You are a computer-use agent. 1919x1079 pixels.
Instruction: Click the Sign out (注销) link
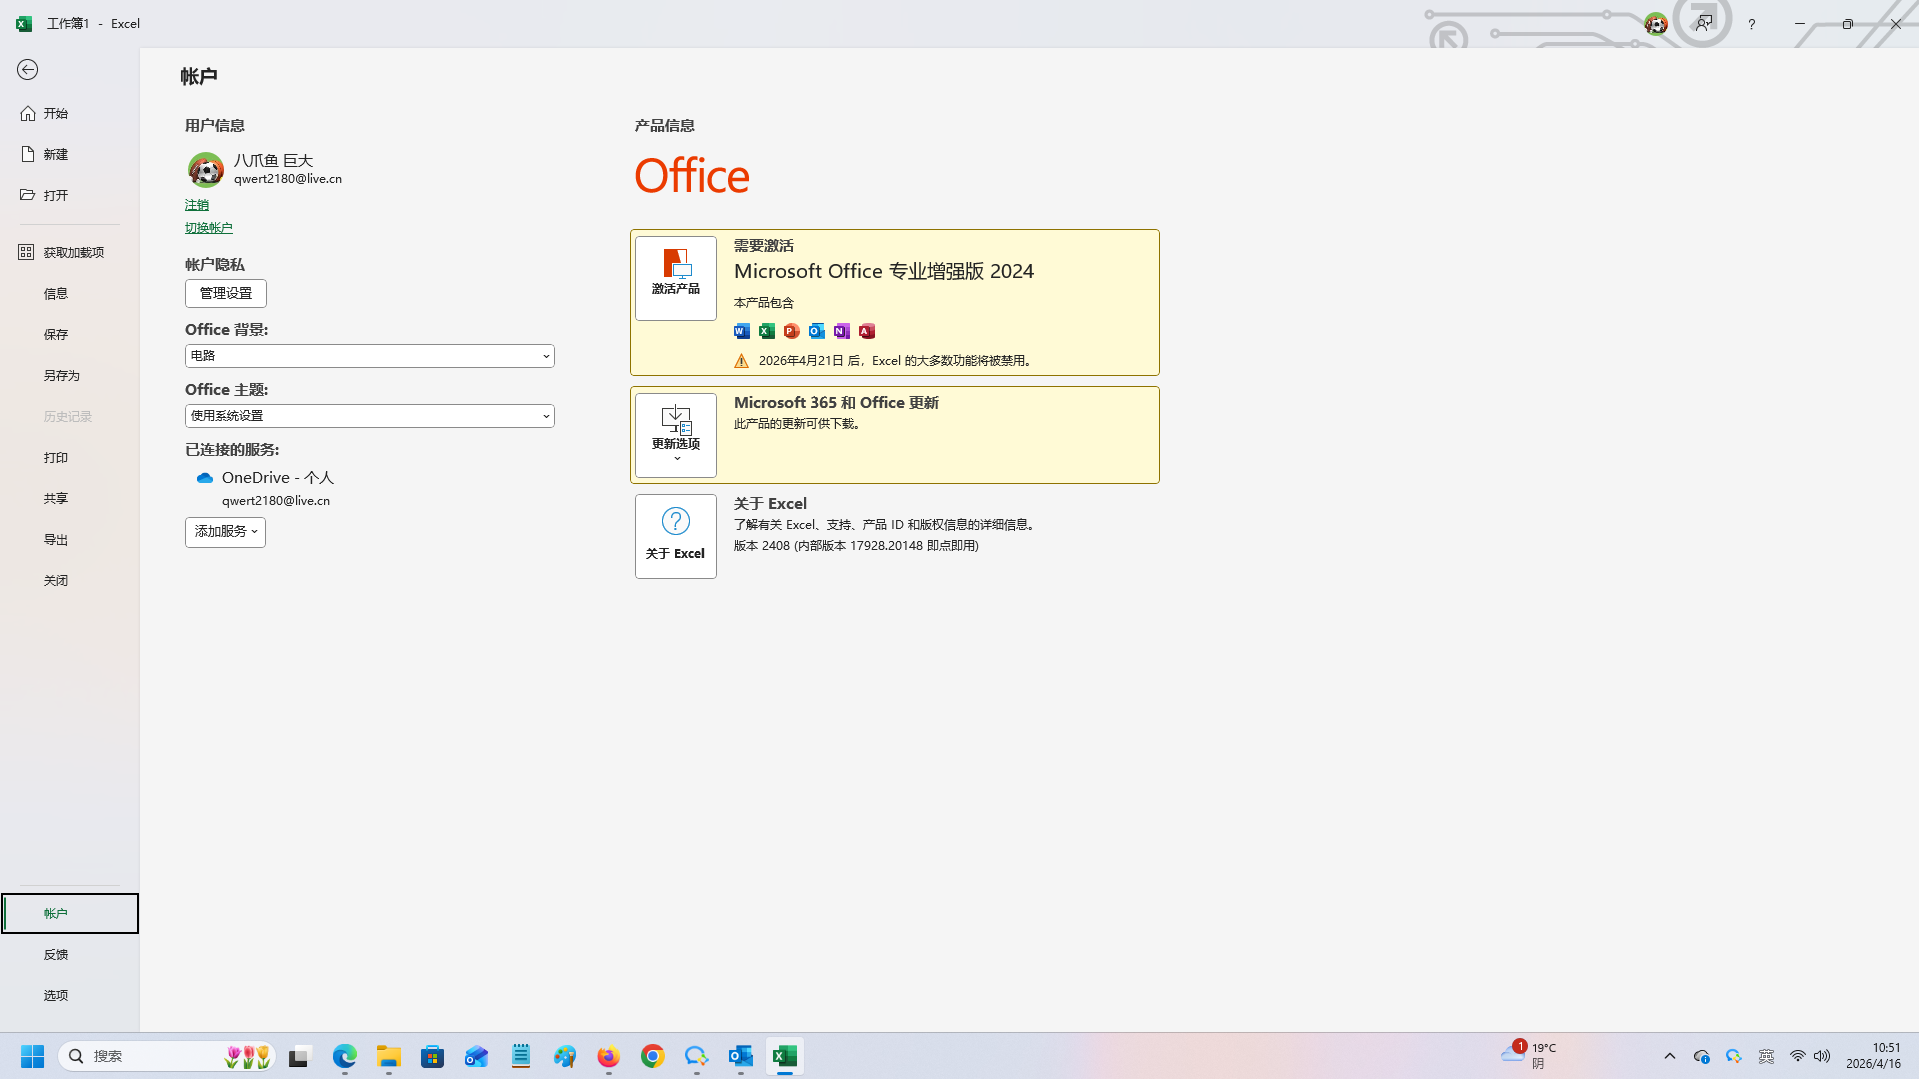pos(197,205)
